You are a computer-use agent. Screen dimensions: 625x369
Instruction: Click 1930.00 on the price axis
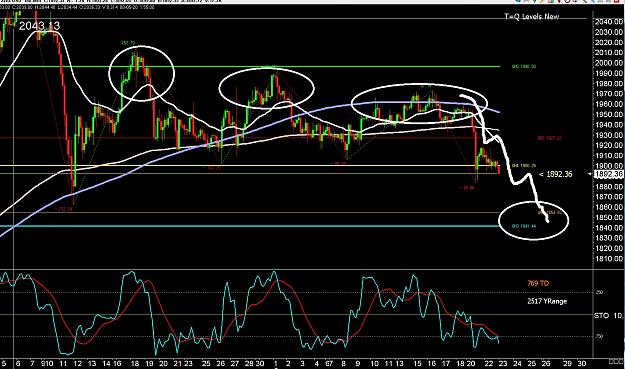(609, 135)
